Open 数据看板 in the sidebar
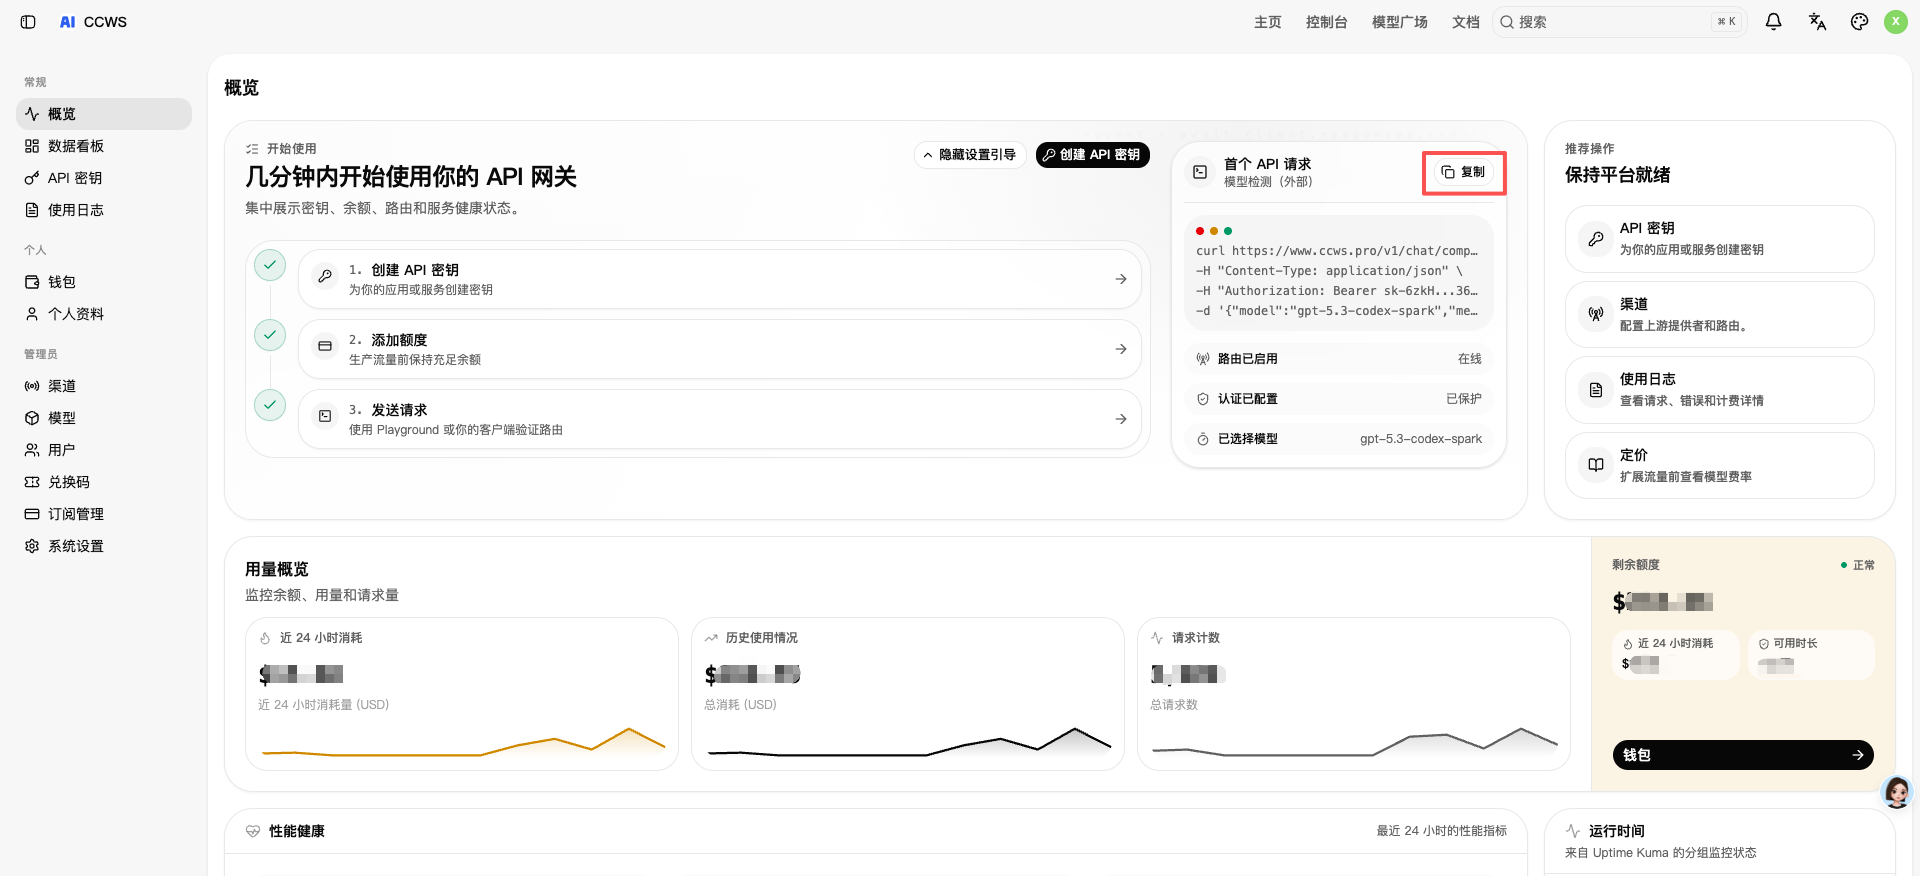Viewport: 1920px width, 876px height. (x=104, y=146)
